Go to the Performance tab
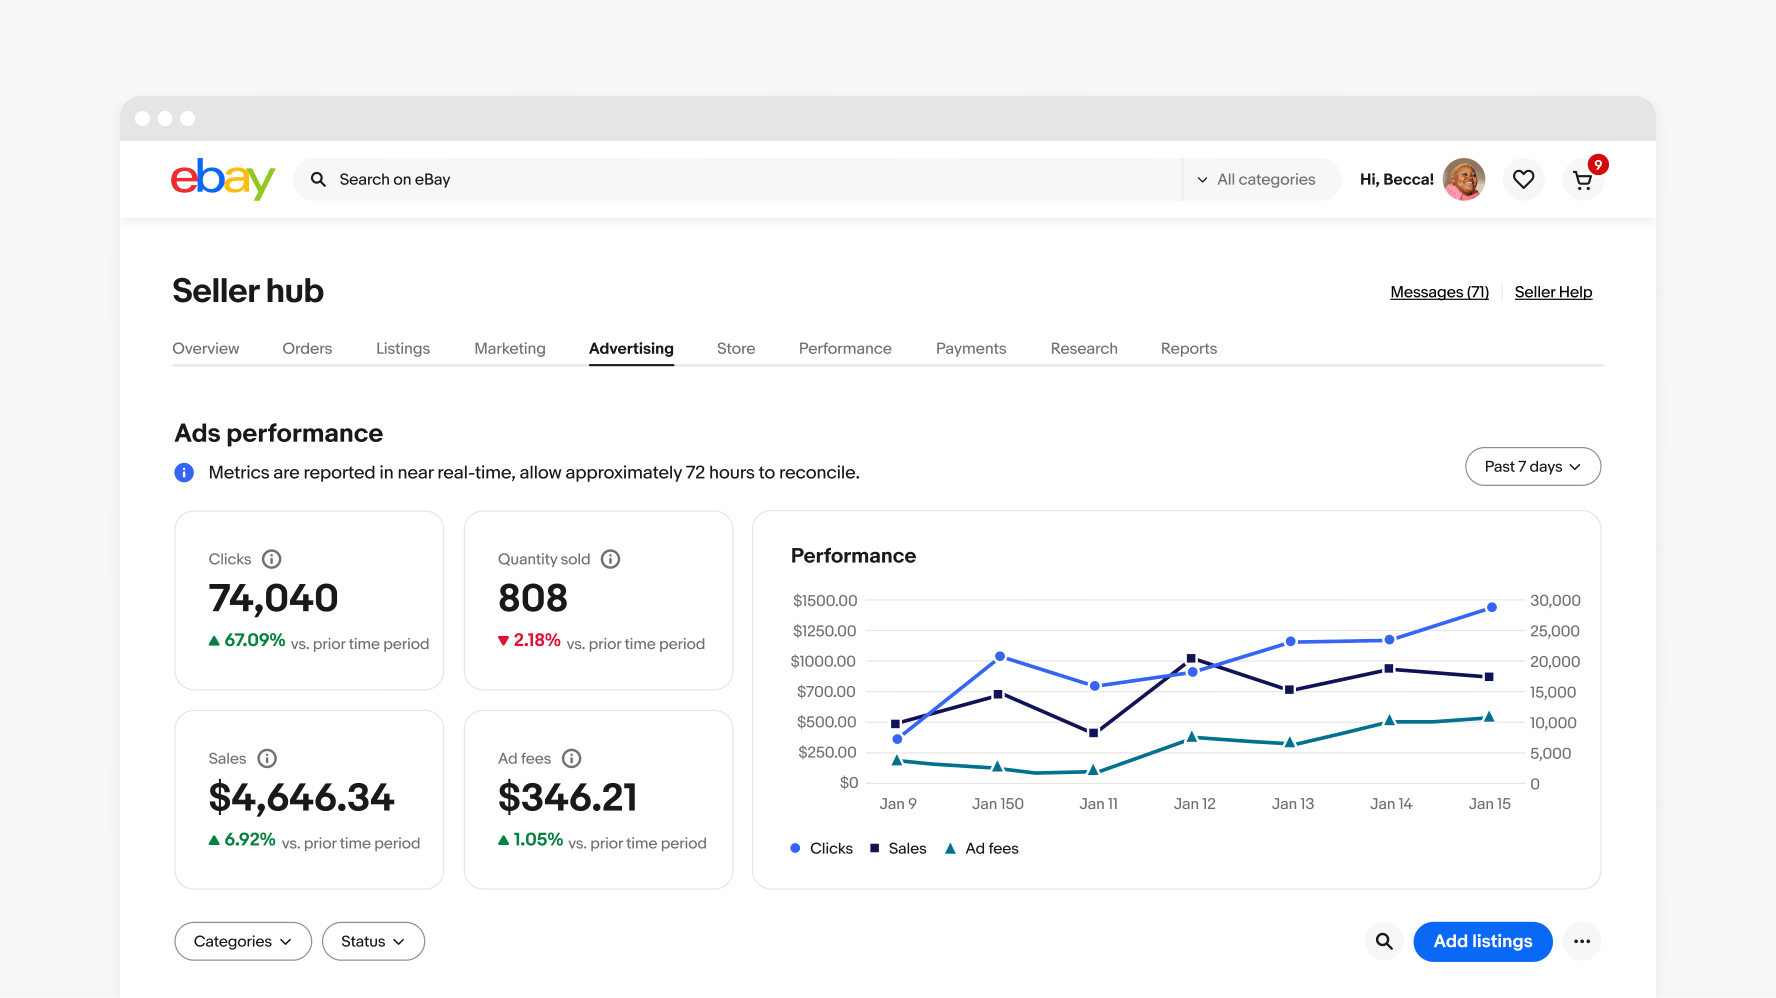This screenshot has width=1776, height=998. coord(845,348)
